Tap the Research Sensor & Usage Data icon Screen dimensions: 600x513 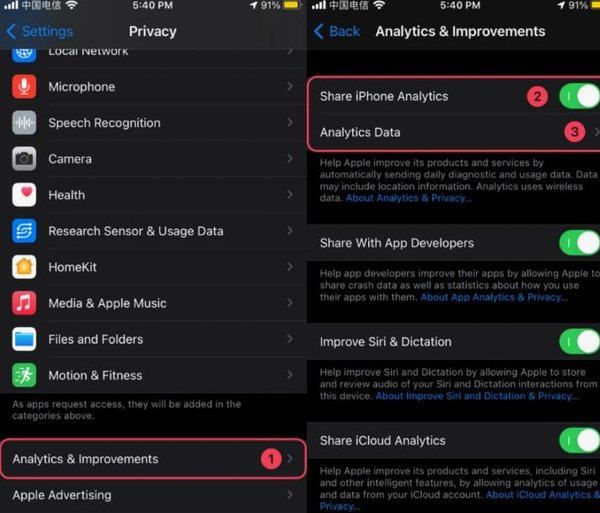pos(24,231)
